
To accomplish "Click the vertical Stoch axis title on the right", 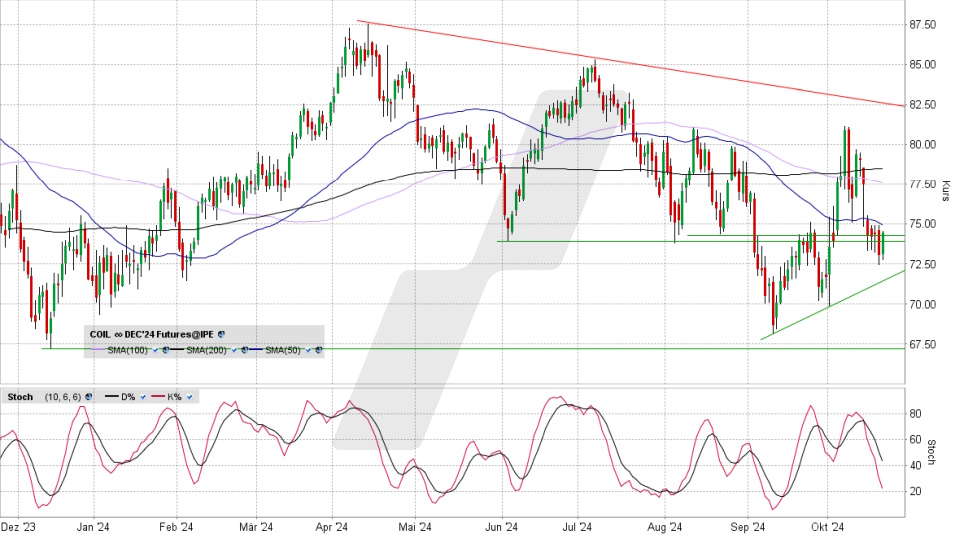I will 931,452.
